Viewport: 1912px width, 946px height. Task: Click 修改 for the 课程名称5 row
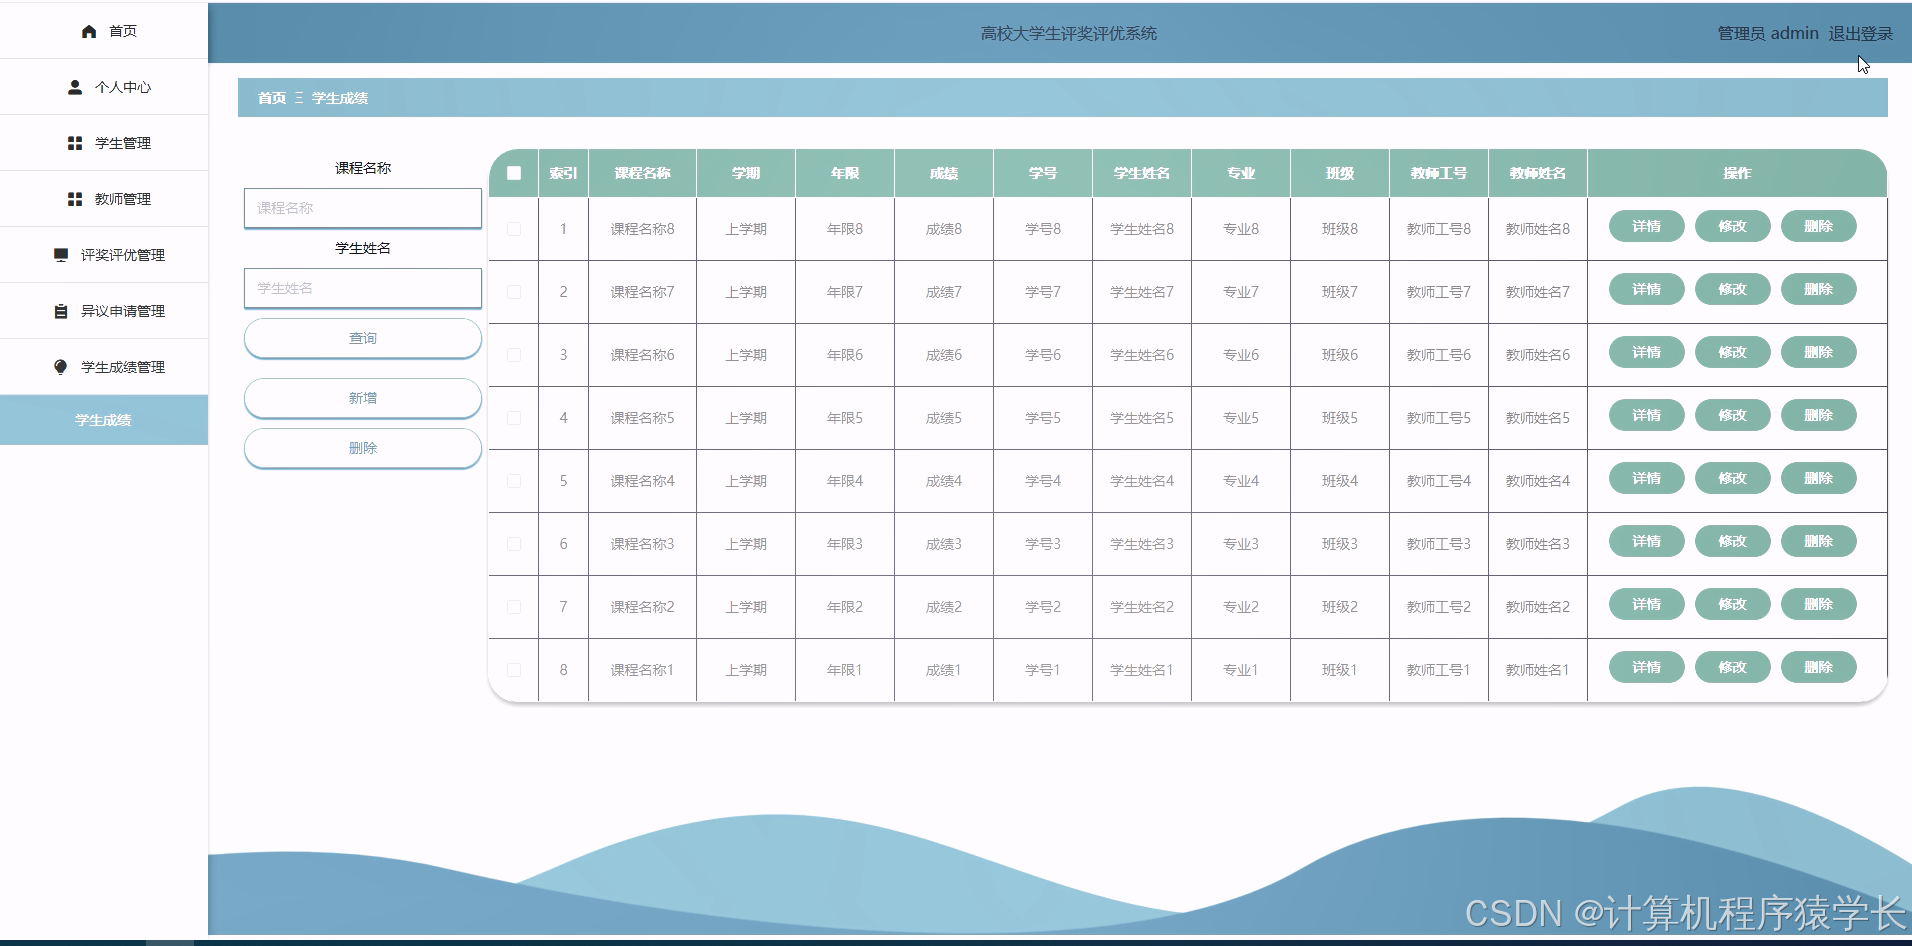coord(1732,415)
